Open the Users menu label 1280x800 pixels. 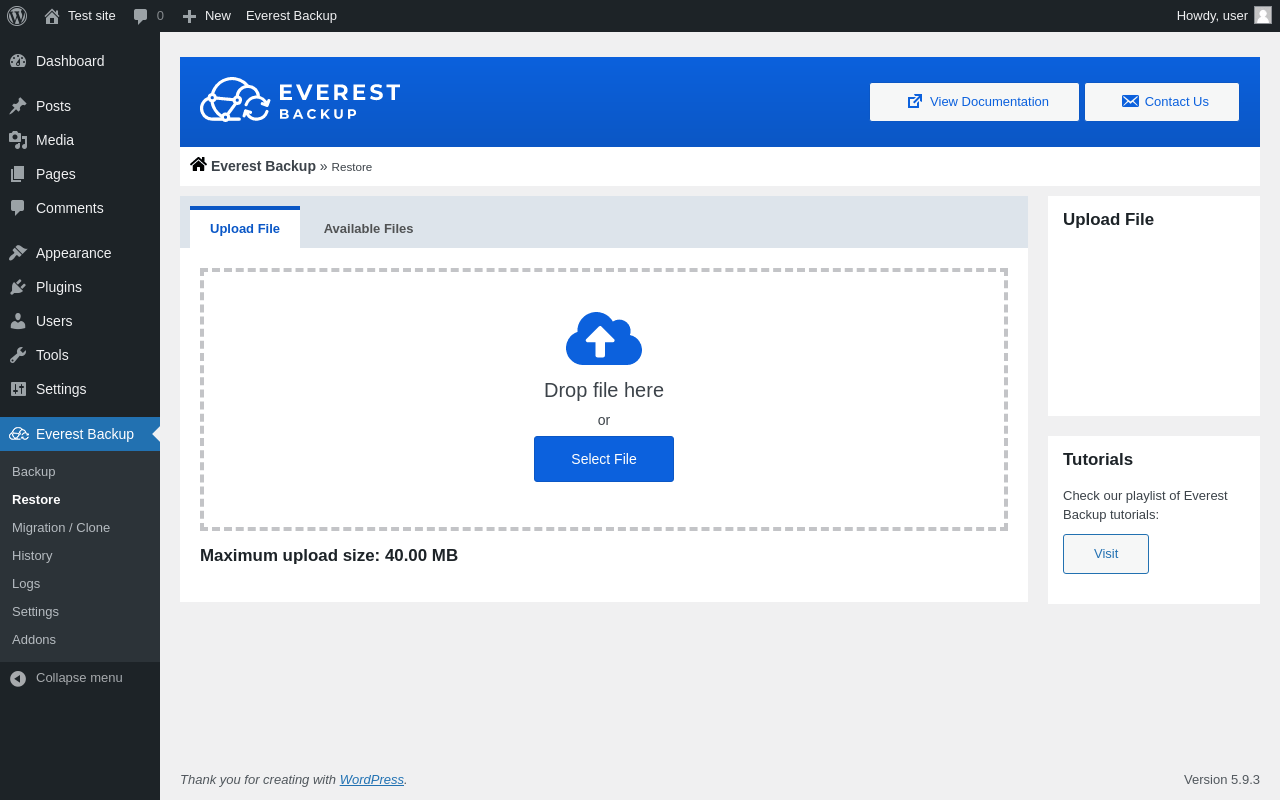[x=54, y=321]
